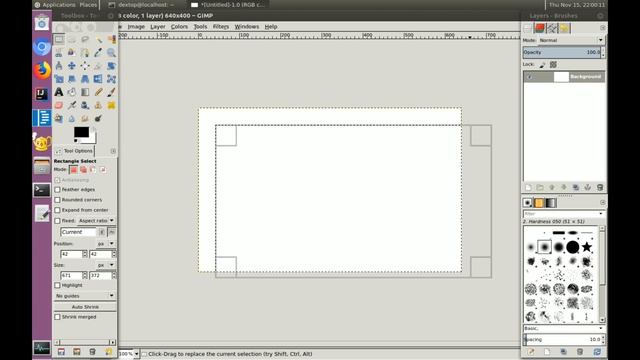
Task: Open the Image menu
Action: [x=136, y=27]
